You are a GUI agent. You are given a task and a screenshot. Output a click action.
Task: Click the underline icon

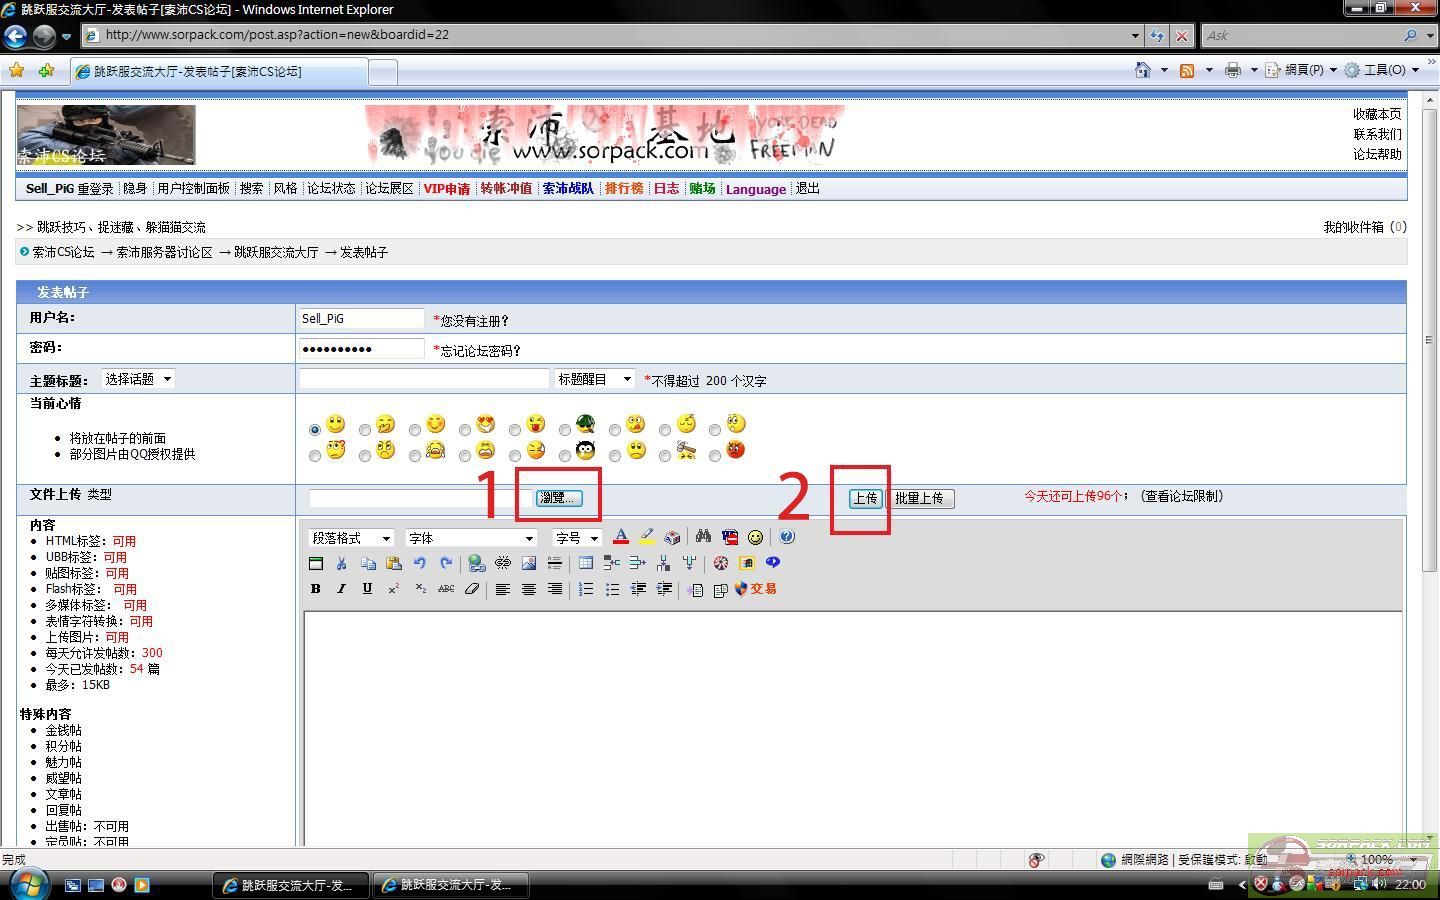367,589
